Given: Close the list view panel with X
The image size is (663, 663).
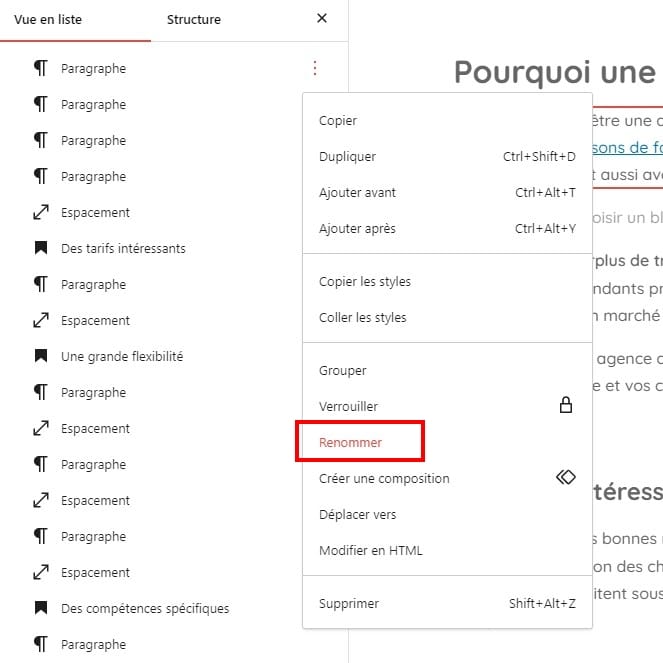Looking at the screenshot, I should [x=321, y=18].
